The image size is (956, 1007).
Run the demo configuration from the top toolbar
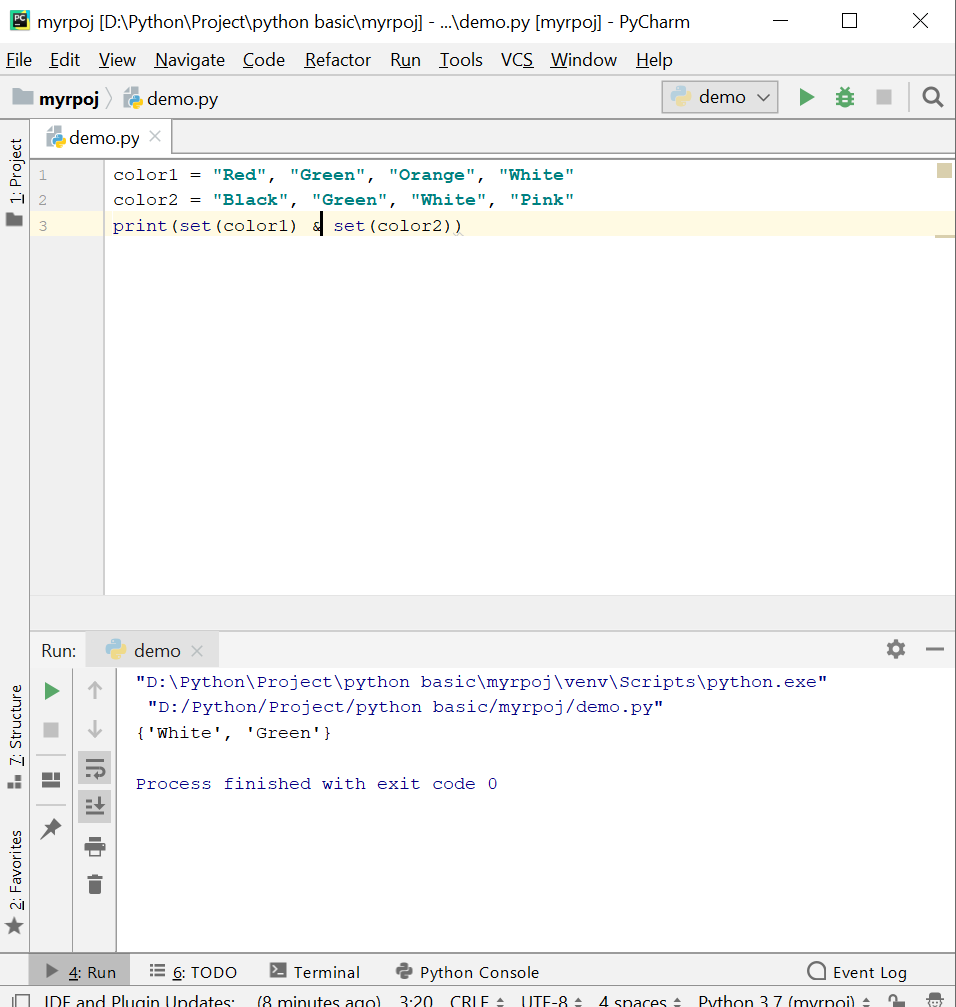coord(806,97)
